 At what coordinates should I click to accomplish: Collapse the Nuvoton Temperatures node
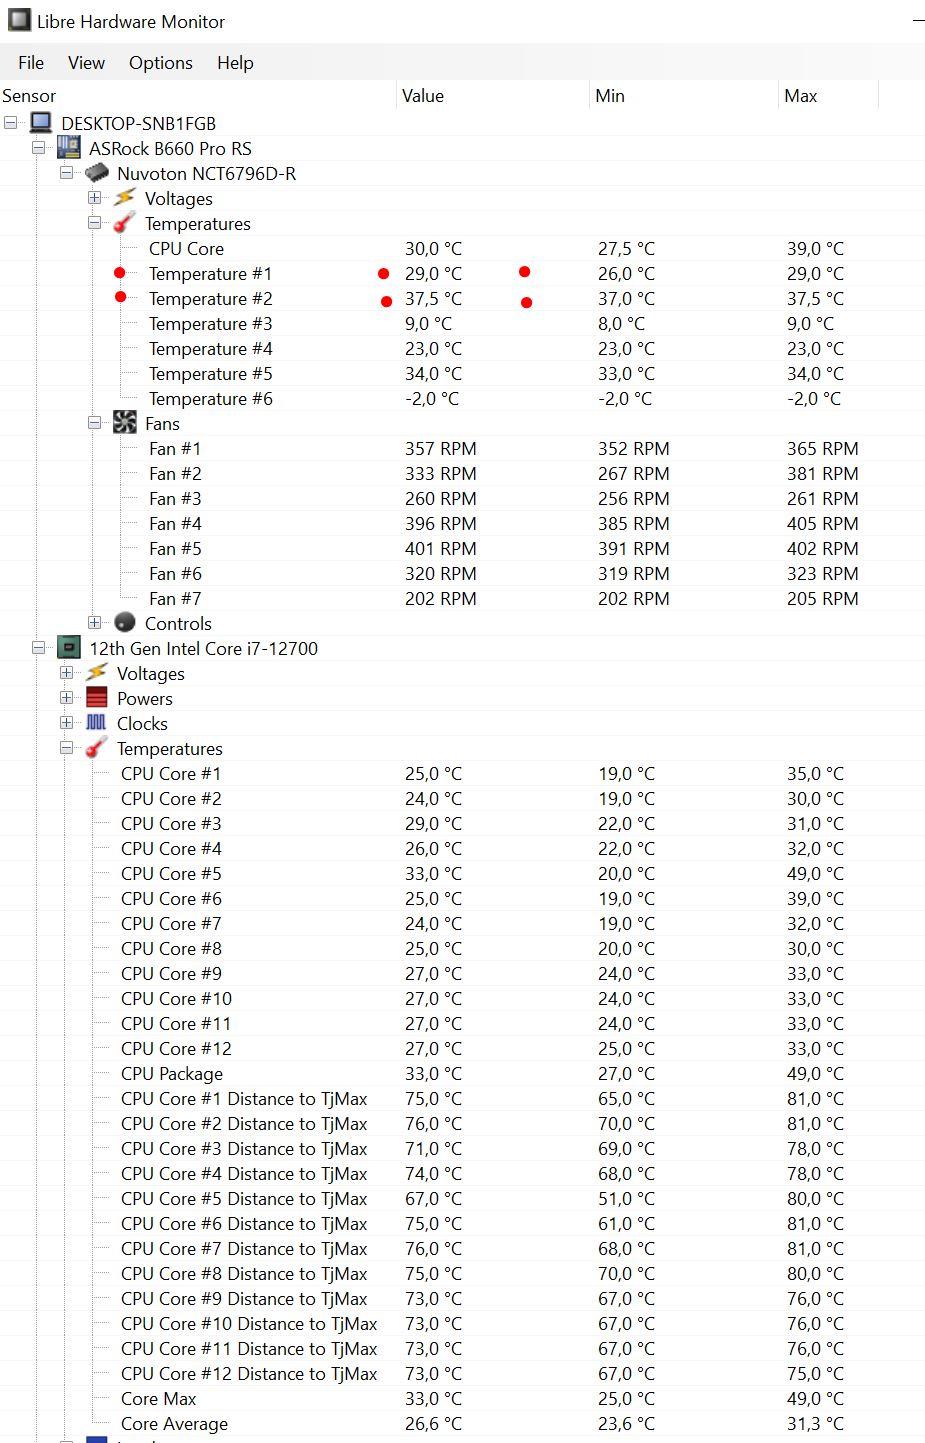[x=94, y=223]
